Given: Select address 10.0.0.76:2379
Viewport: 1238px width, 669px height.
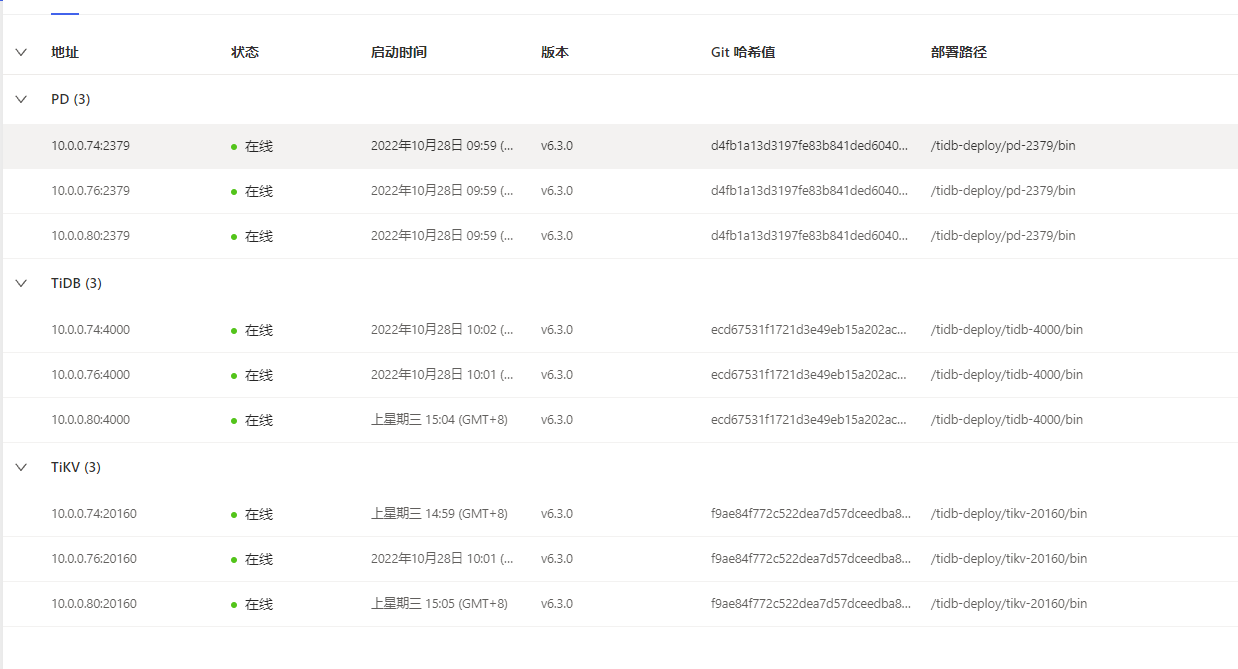Looking at the screenshot, I should coord(91,191).
